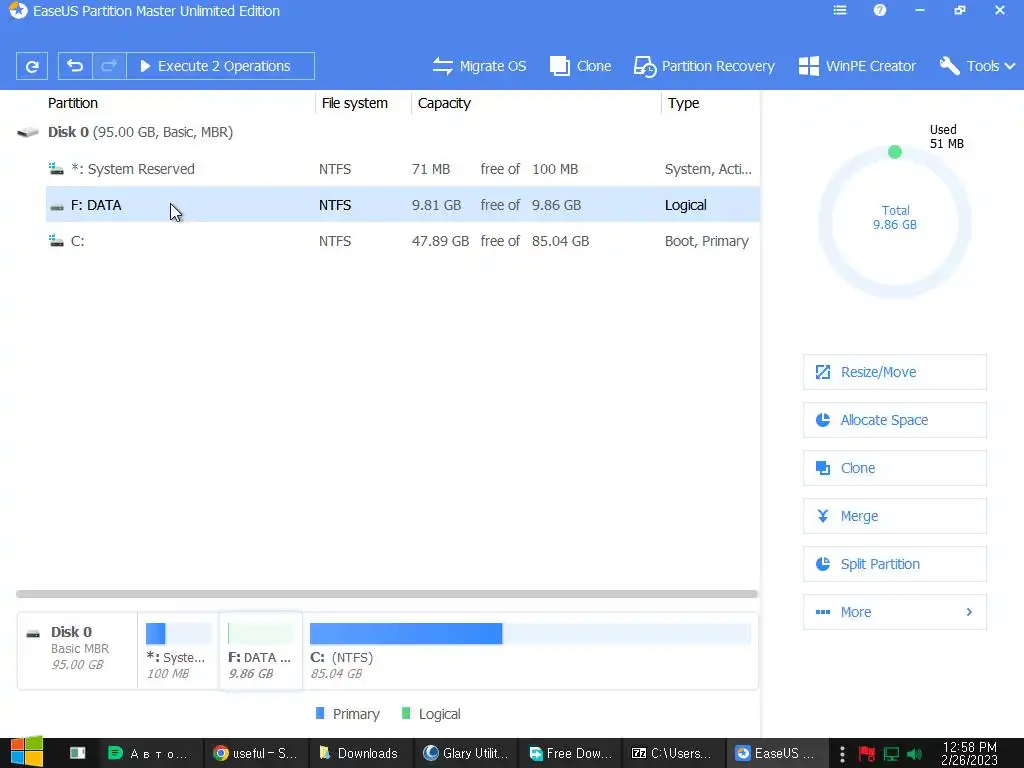Click Split Partition button

pyautogui.click(x=895, y=564)
